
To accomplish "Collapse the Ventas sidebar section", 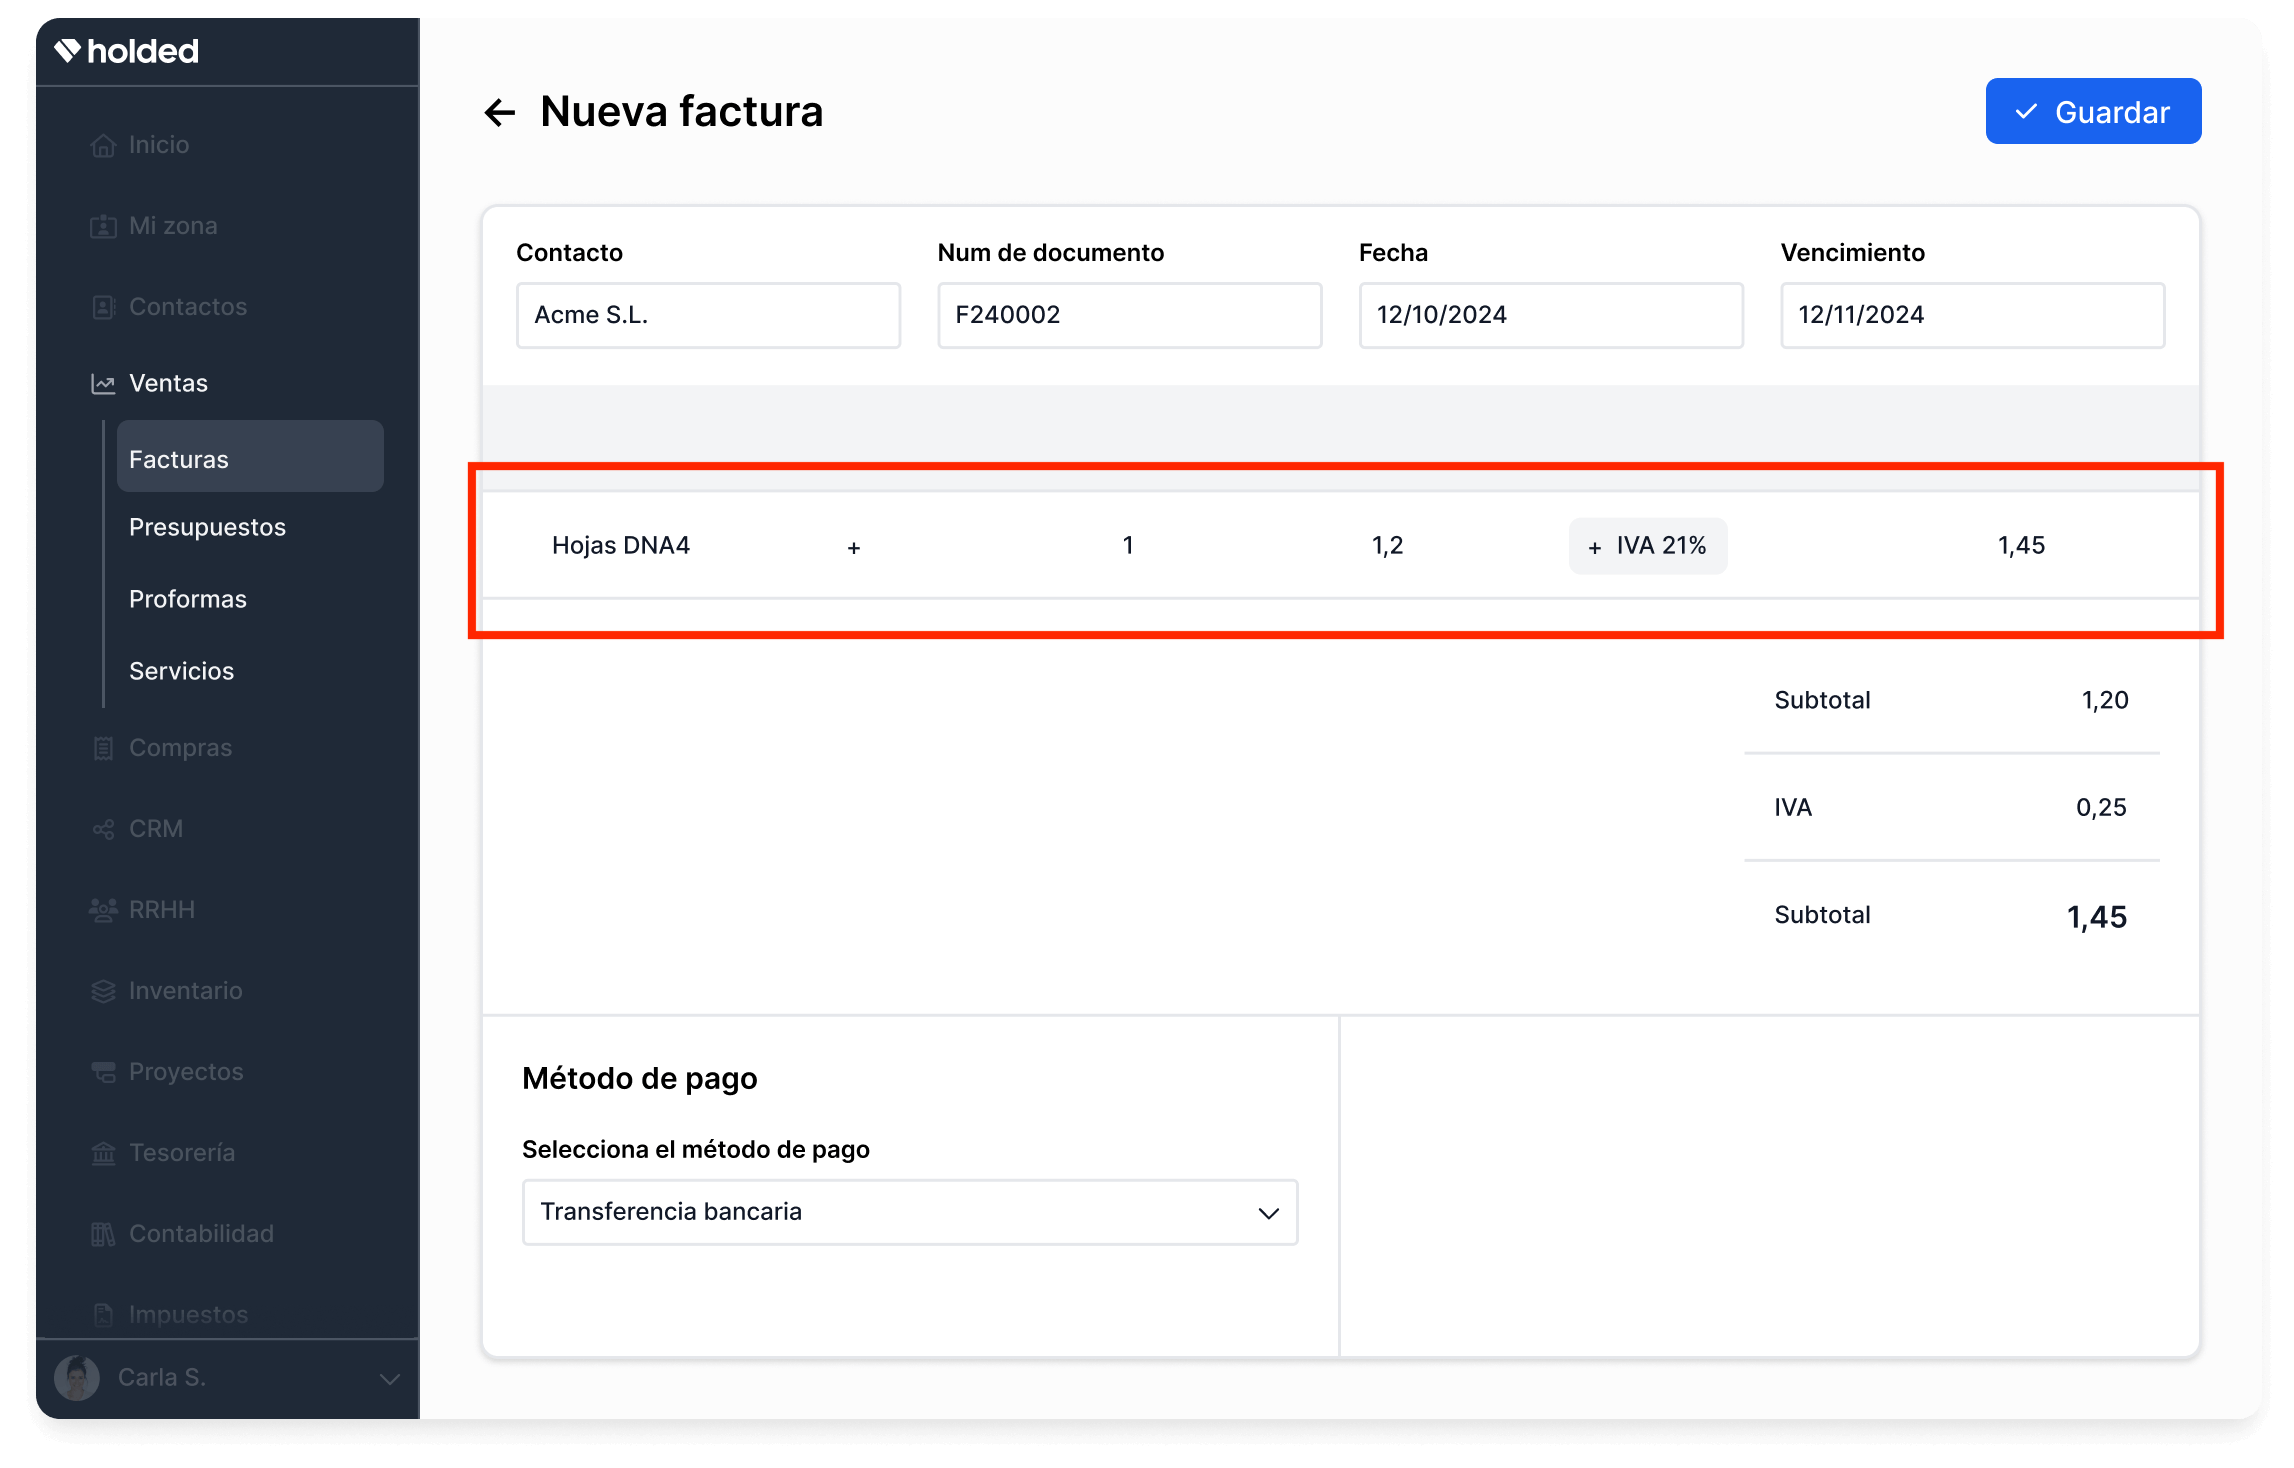I will point(168,384).
